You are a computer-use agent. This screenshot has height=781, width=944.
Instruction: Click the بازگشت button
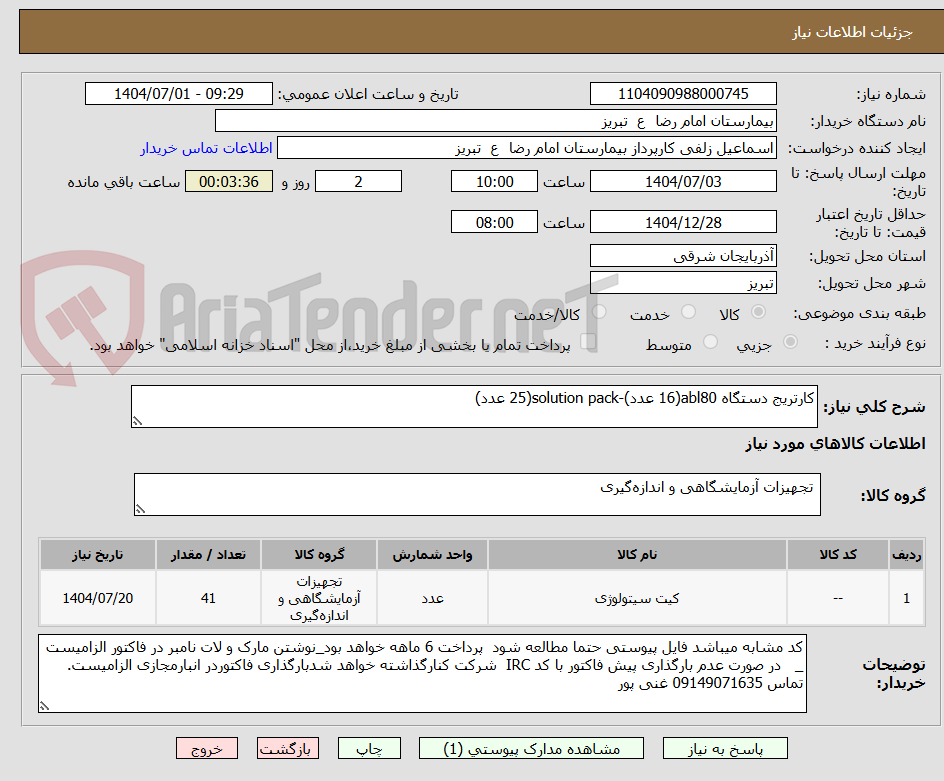(288, 748)
